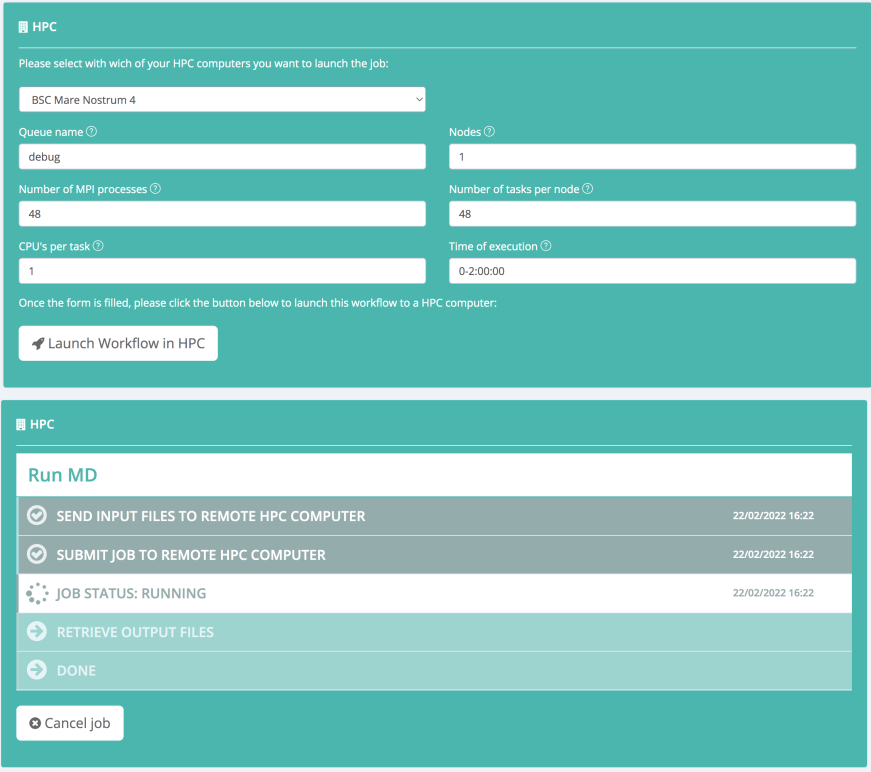
Task: Click the CPU's per task input box
Action: coord(222,271)
